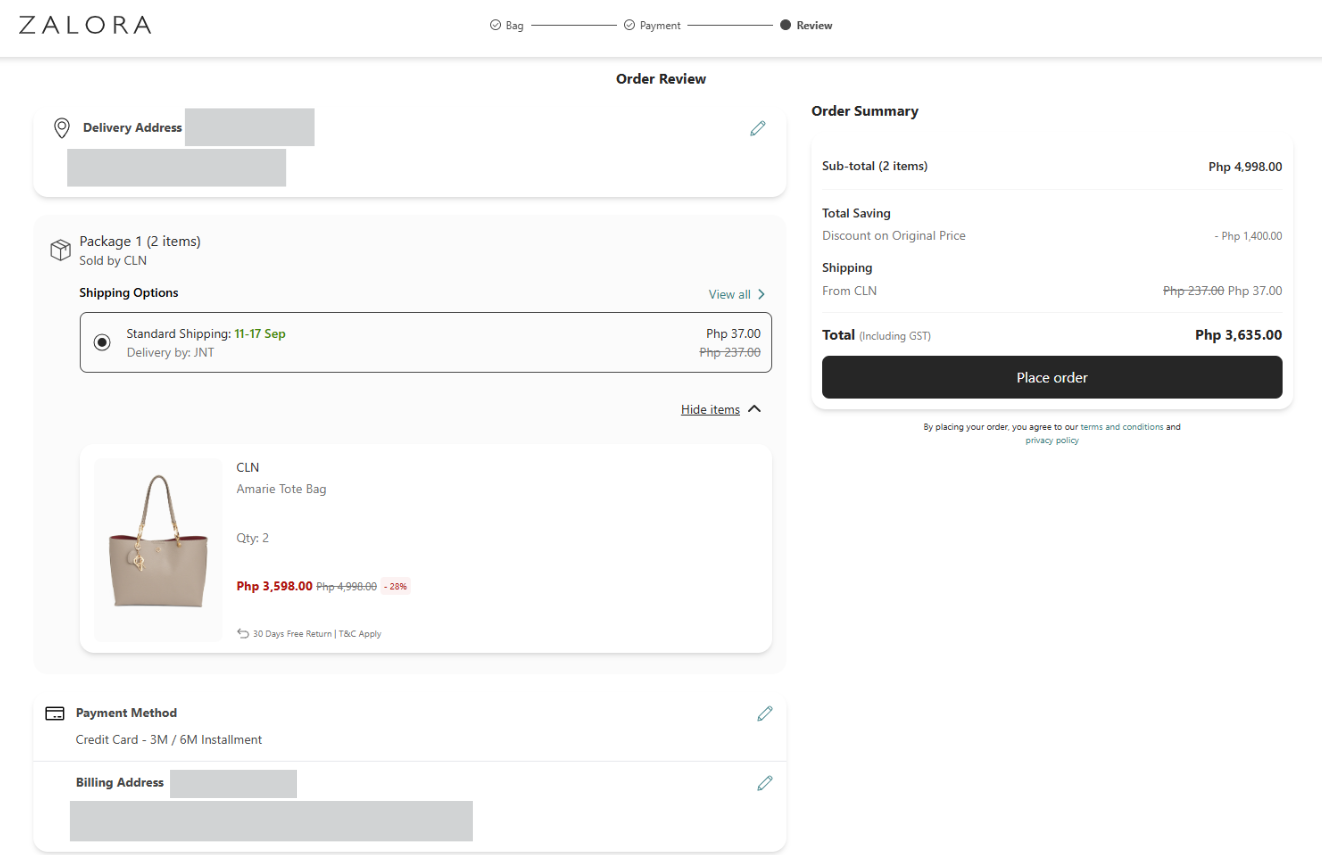Click the ZALORA logo
1322x855 pixels.
click(x=85, y=25)
